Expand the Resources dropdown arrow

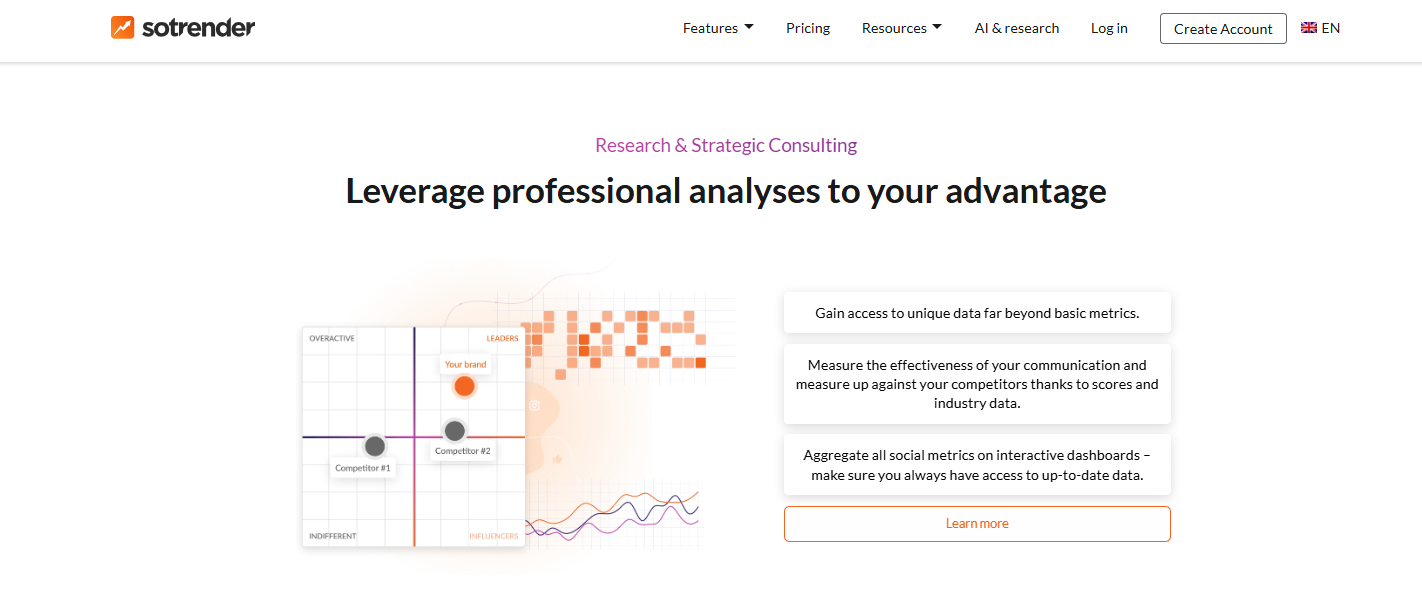coord(937,27)
